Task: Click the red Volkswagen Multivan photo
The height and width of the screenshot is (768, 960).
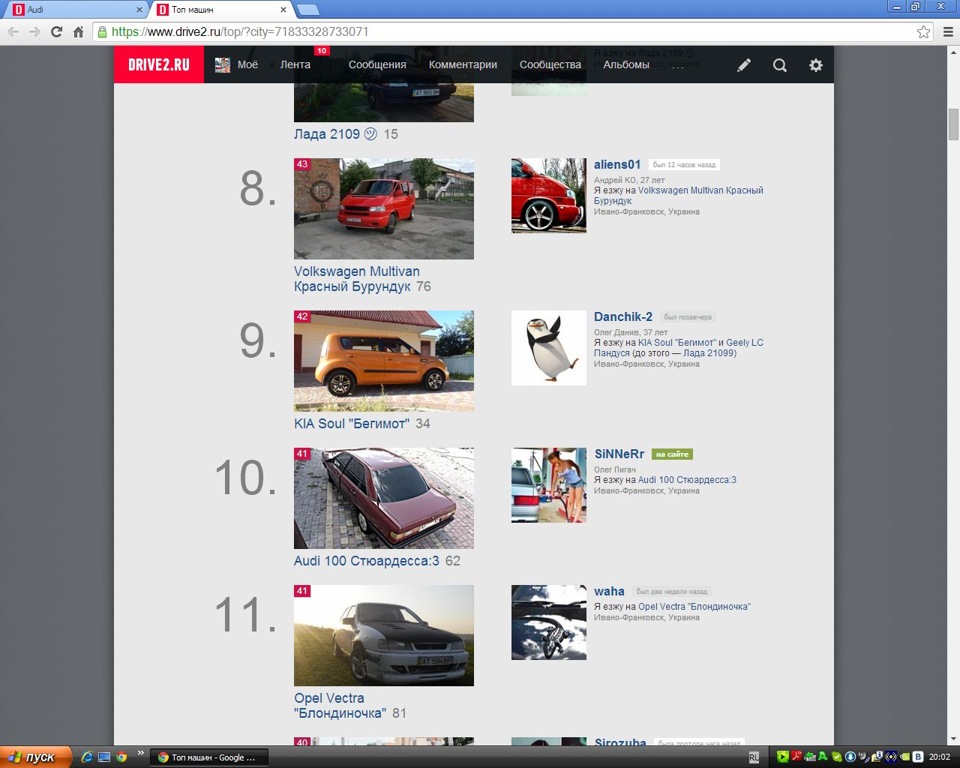Action: (384, 209)
